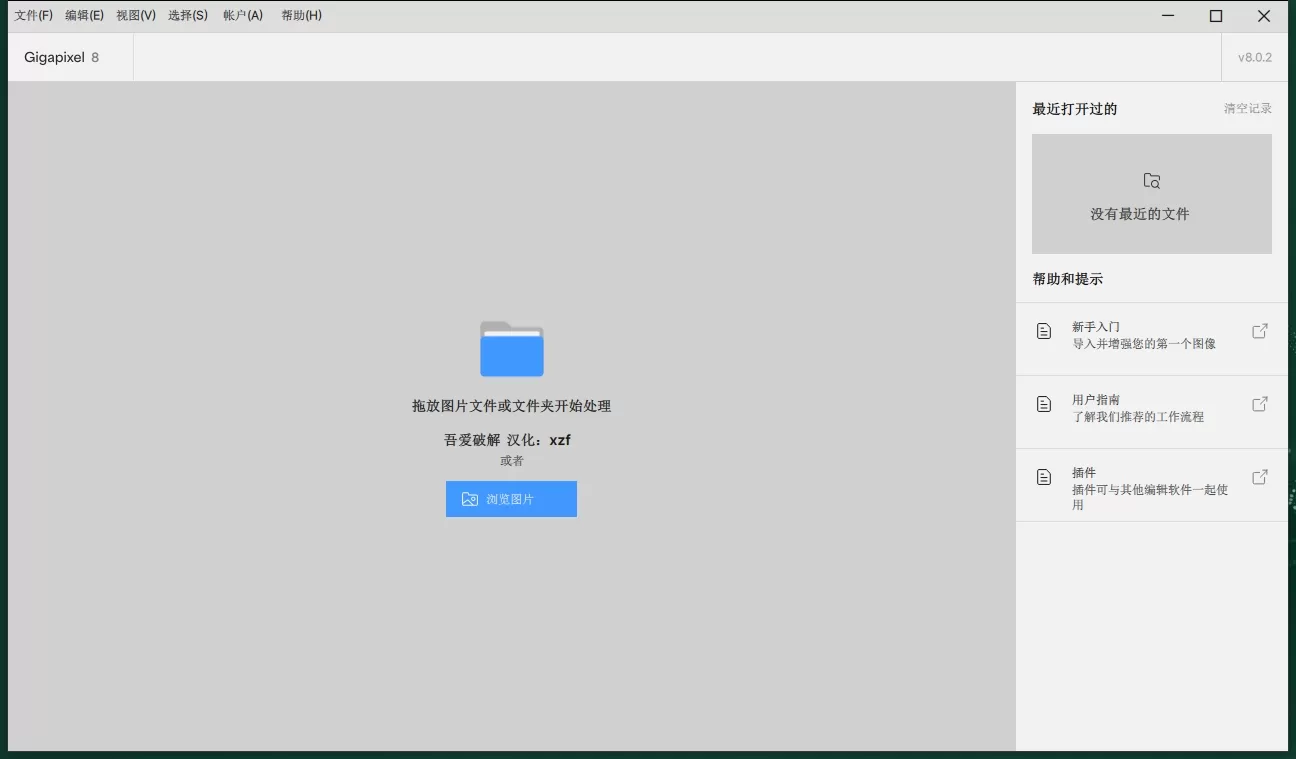1296x759 pixels.
Task: Open the 帐户(A) menu
Action: coord(242,15)
